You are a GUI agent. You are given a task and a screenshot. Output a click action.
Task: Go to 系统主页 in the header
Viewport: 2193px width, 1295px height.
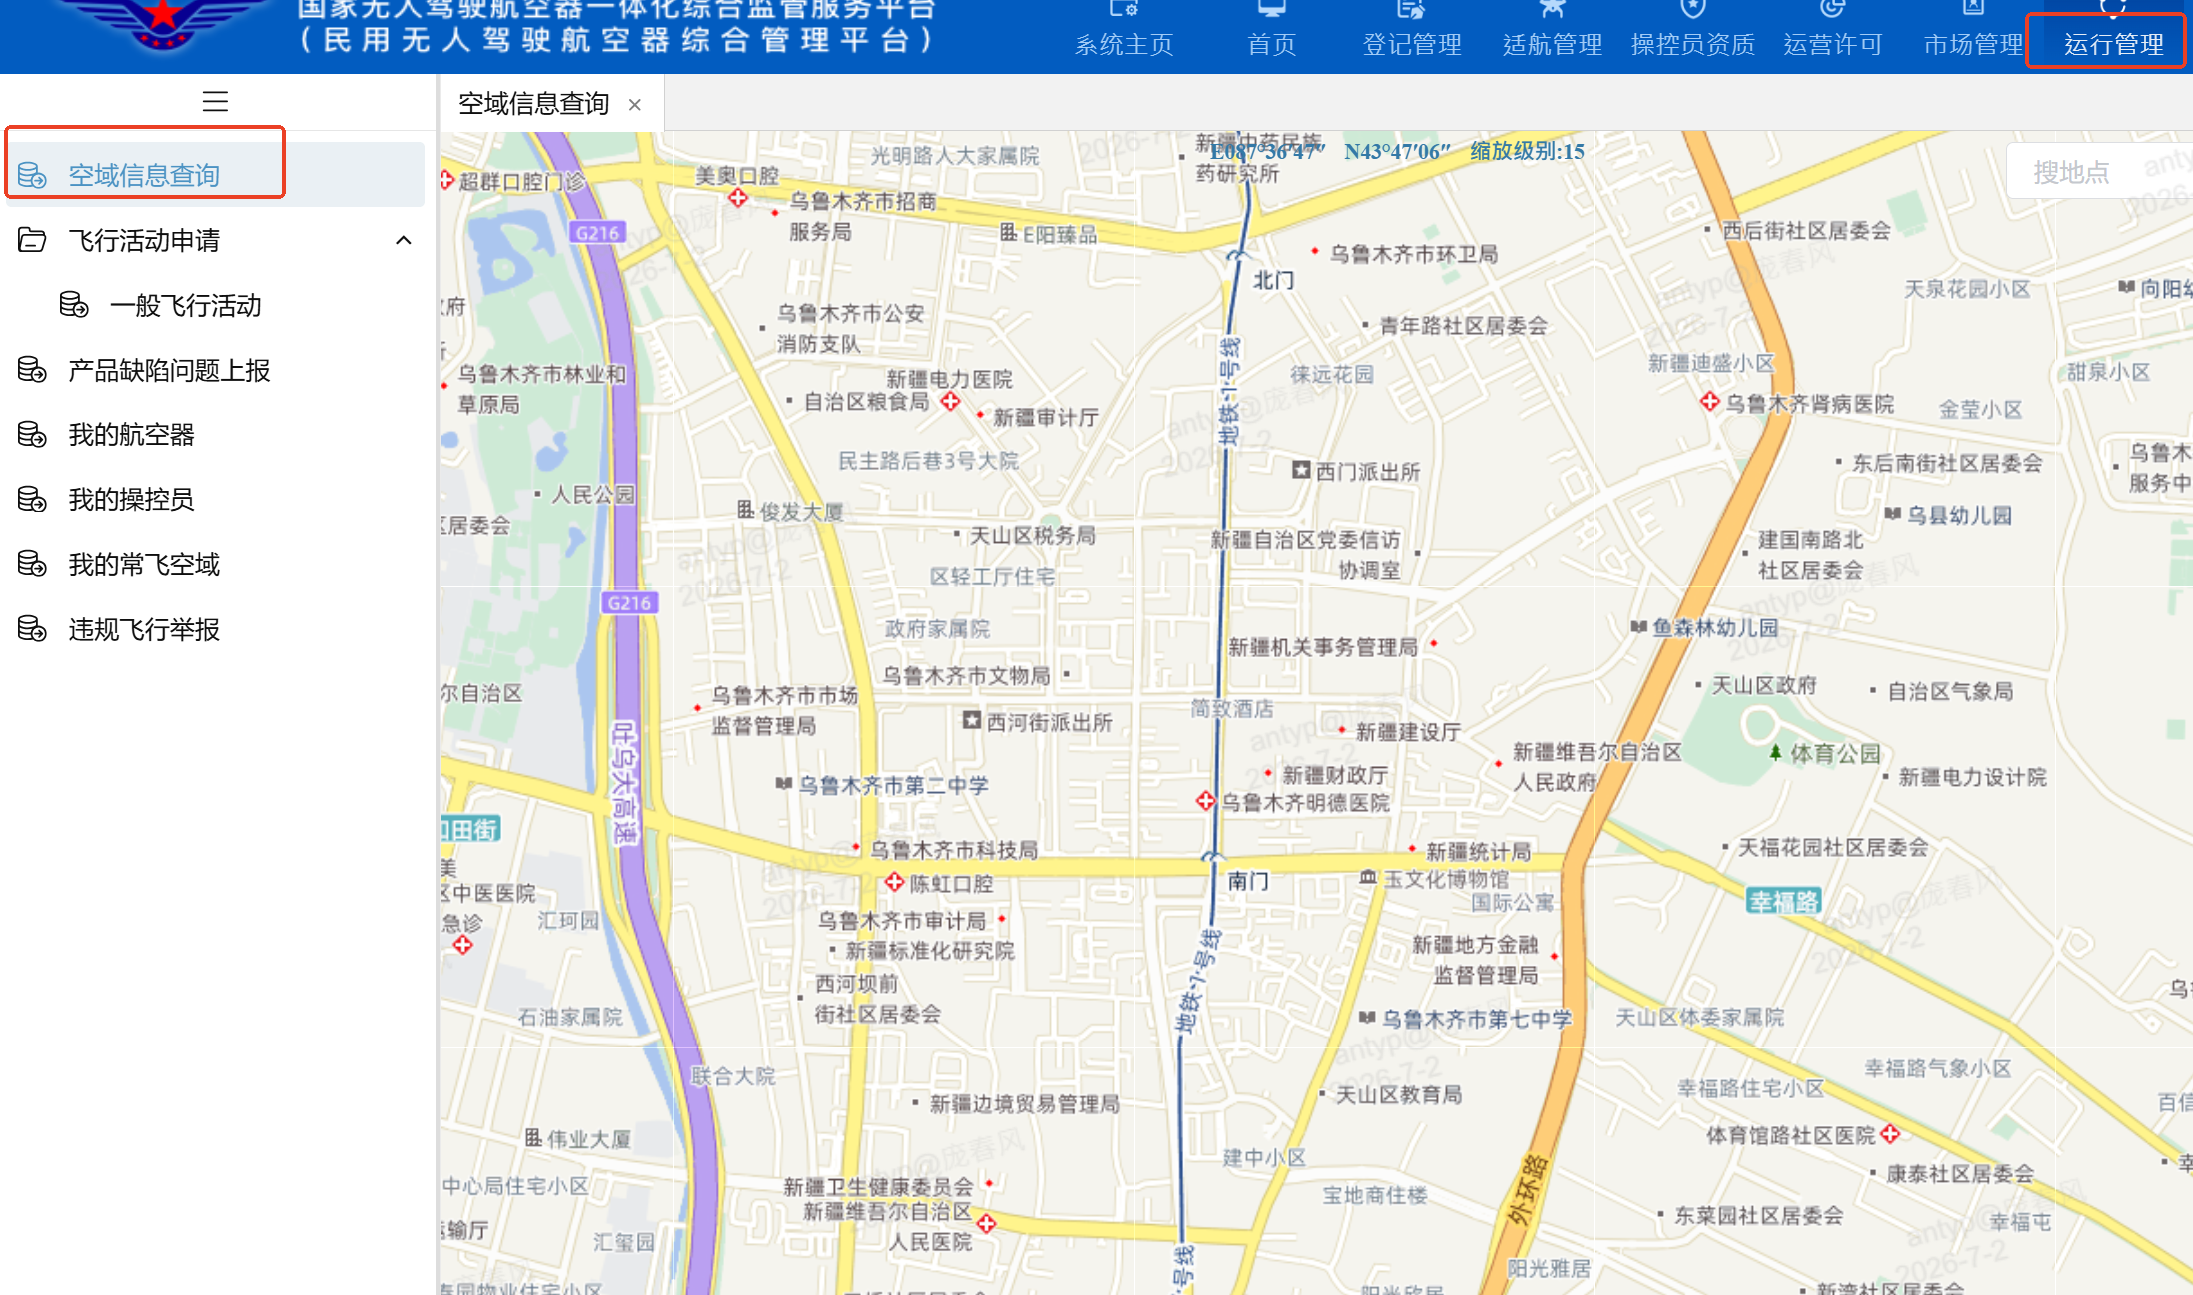coord(1124,43)
